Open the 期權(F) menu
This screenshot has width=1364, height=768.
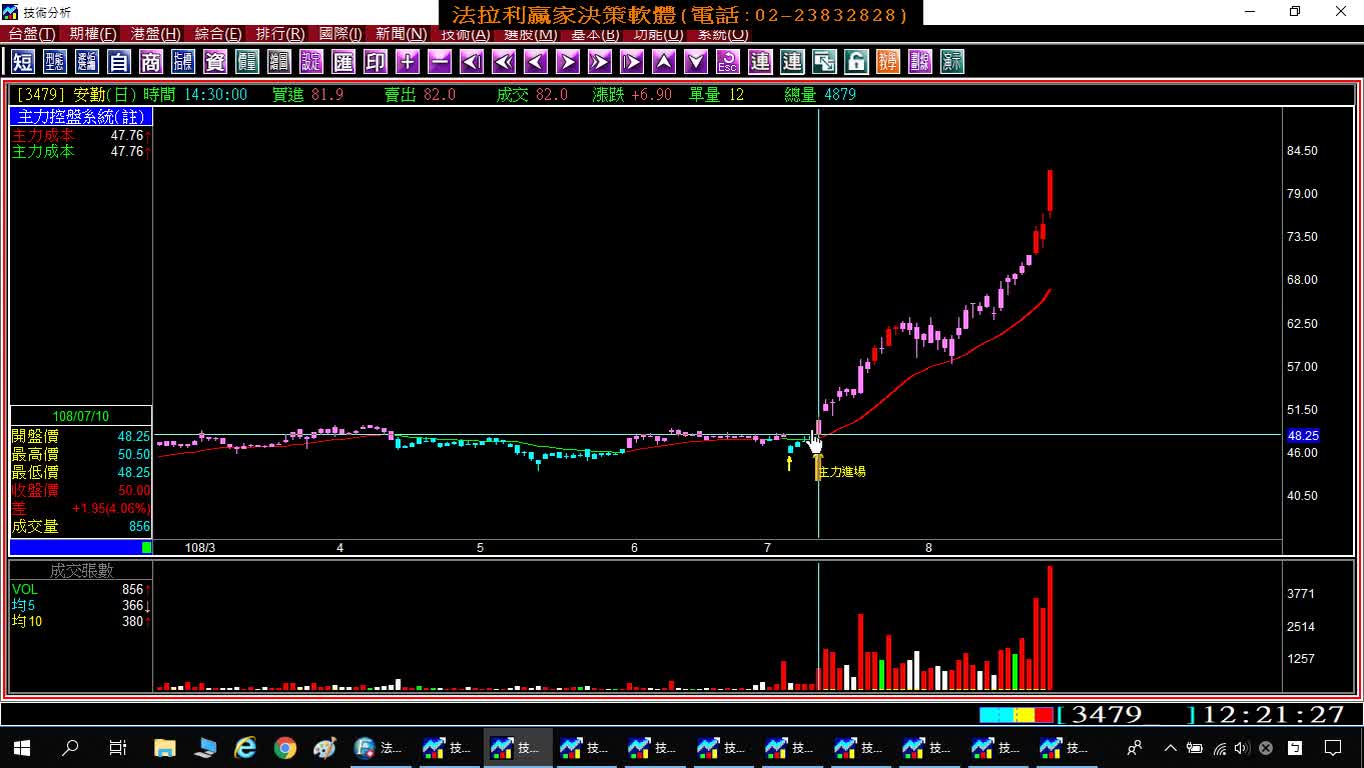pyautogui.click(x=93, y=35)
